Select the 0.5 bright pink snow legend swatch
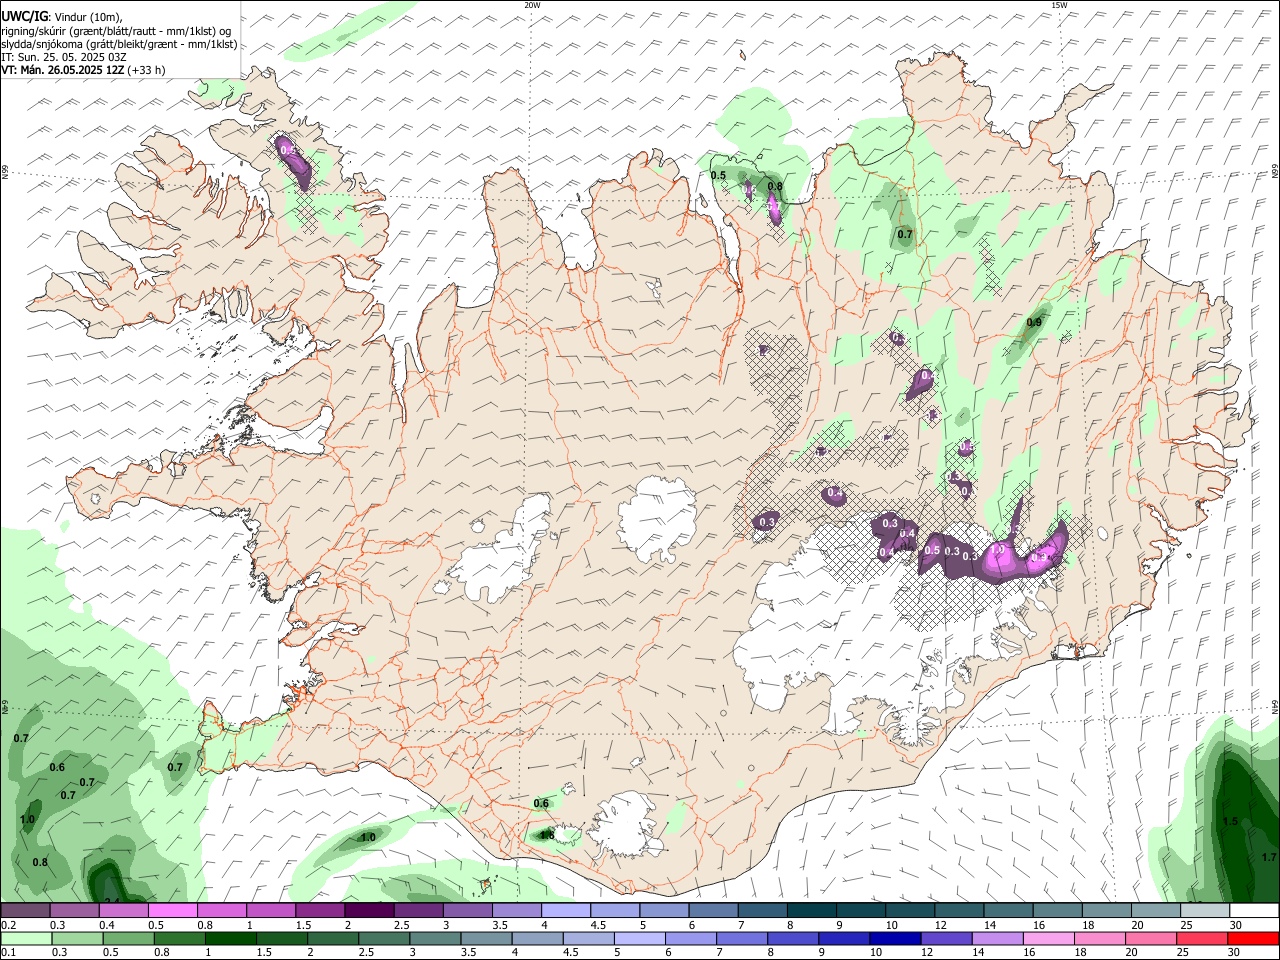Image resolution: width=1280 pixels, height=960 pixels. point(173,911)
